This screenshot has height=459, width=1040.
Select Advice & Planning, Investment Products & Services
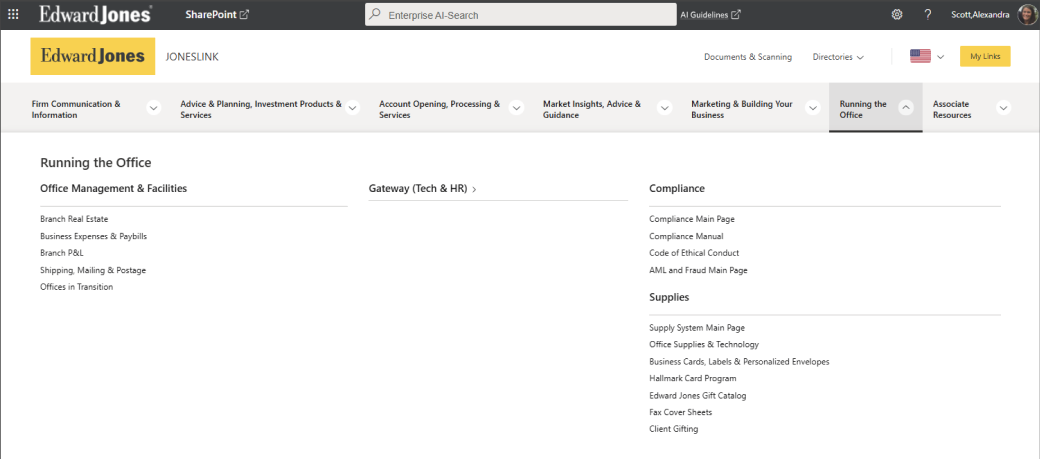(x=261, y=109)
